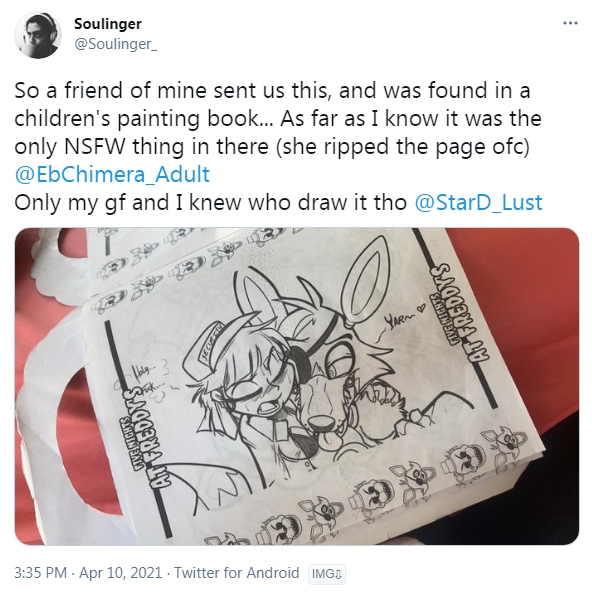Expand the attached coloring-page photo
Screen dimensions: 592x600
297,386
